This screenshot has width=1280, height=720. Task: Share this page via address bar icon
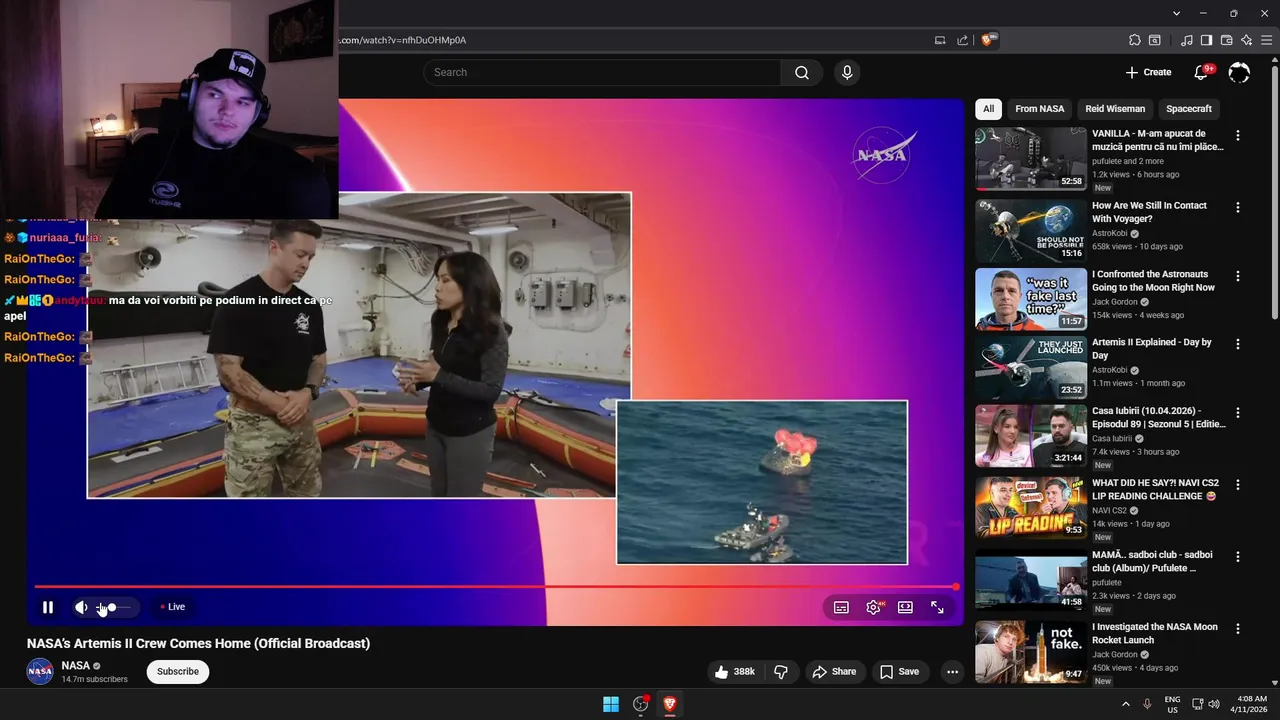(x=962, y=40)
